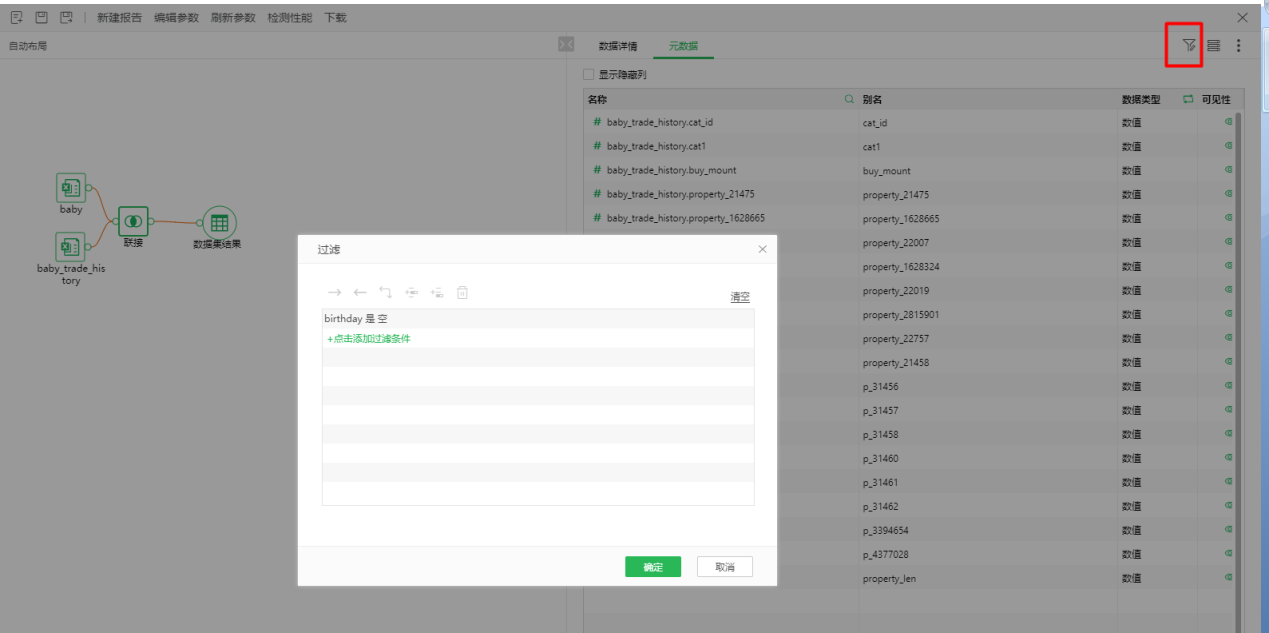Select the 联接 join node

click(133, 221)
